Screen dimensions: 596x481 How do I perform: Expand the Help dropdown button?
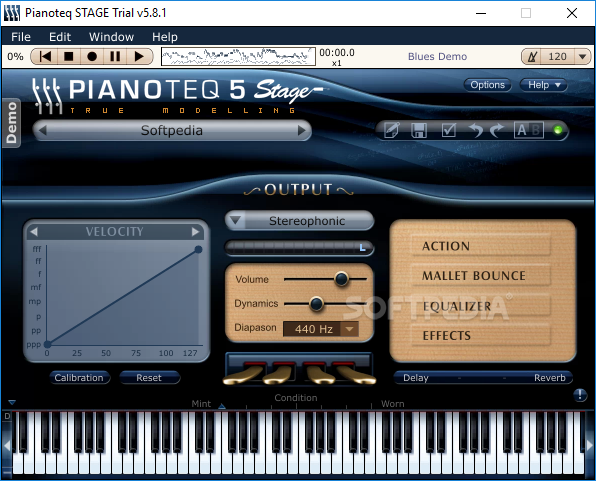(544, 85)
